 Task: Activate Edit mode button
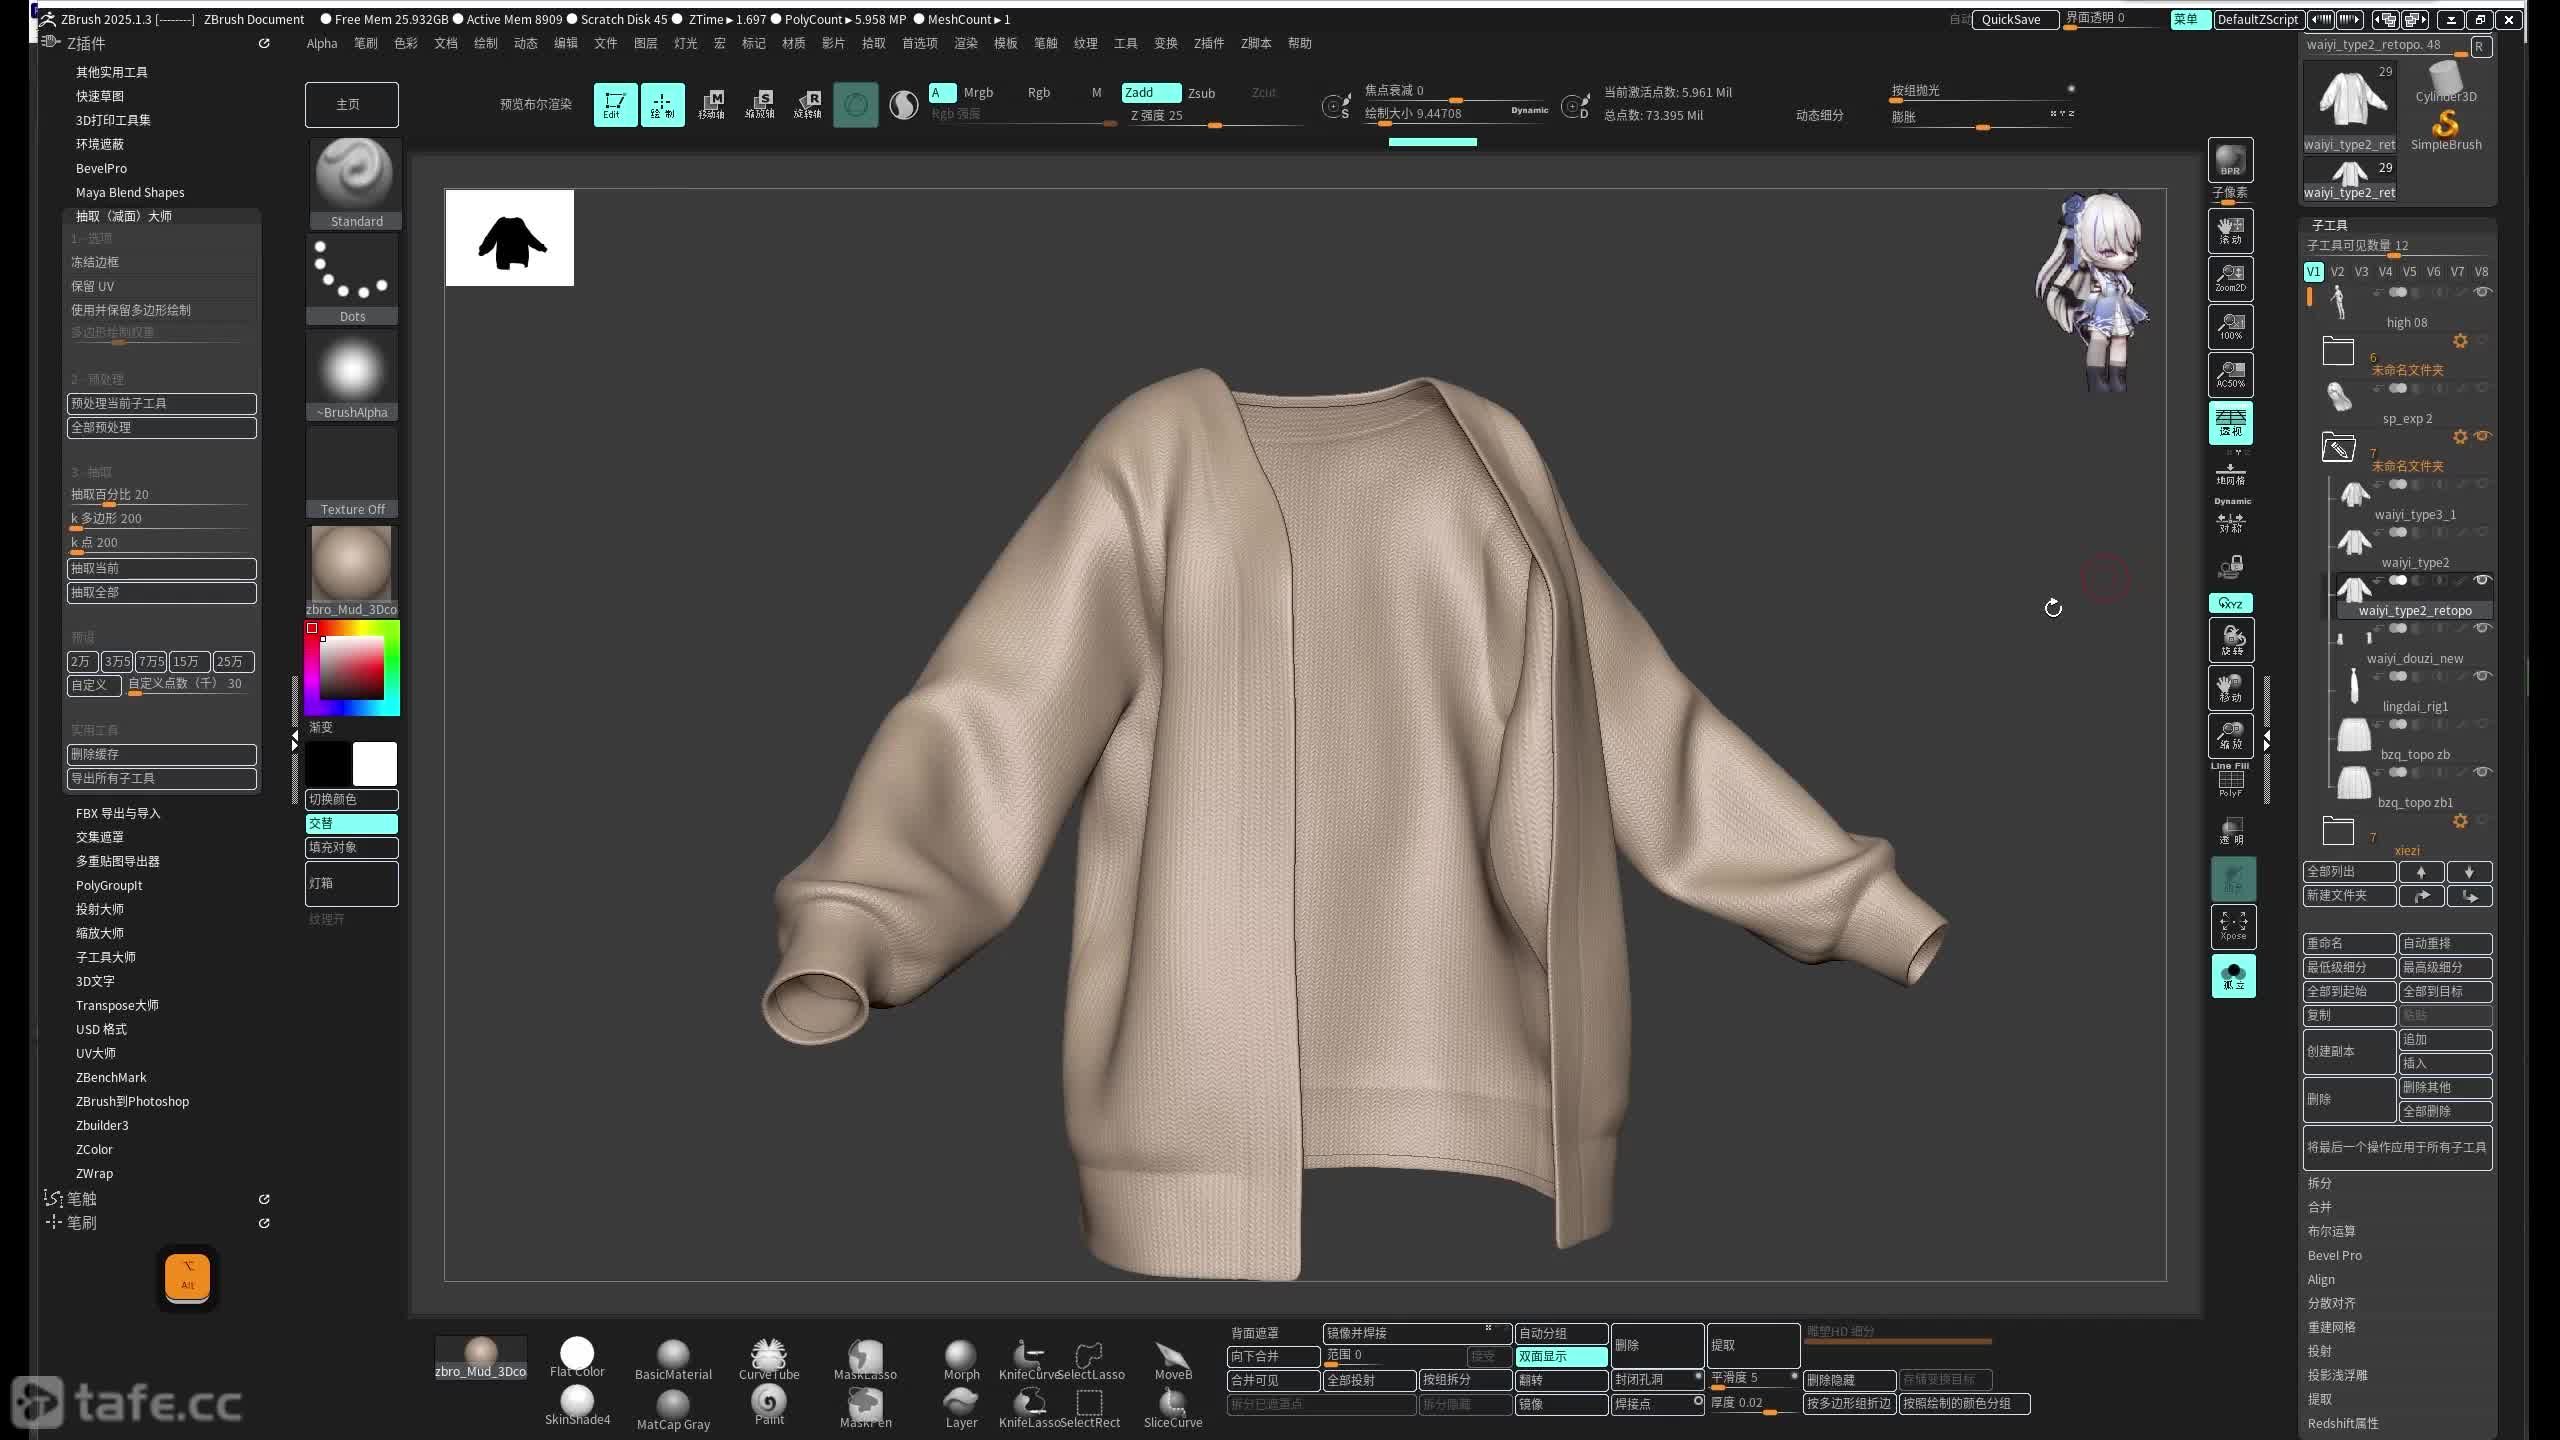coord(615,104)
